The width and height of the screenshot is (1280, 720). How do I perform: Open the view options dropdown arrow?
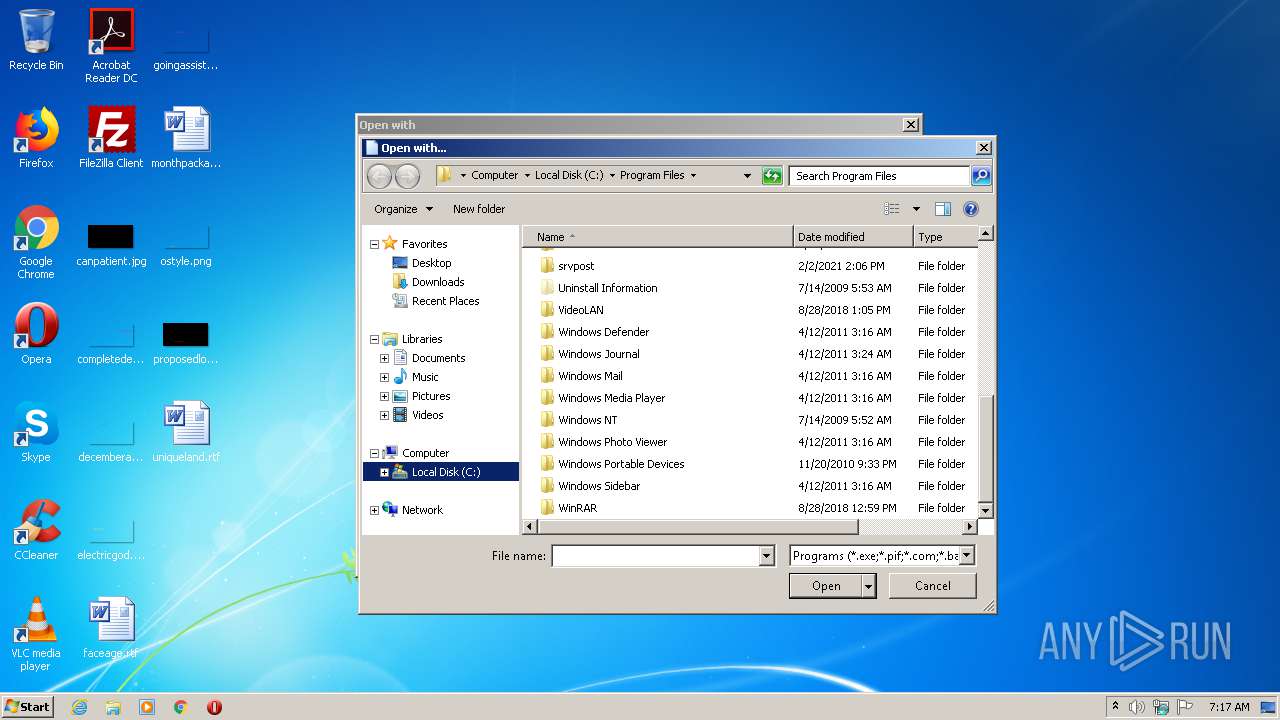point(915,209)
